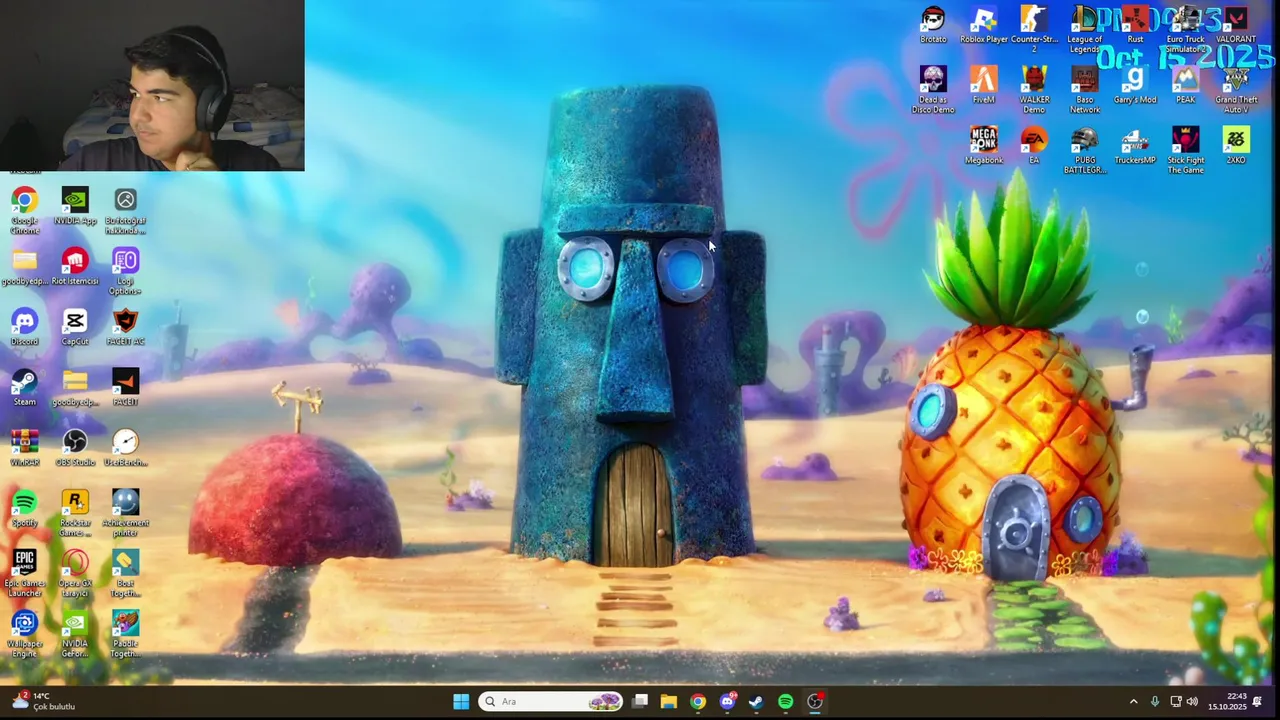The height and width of the screenshot is (720, 1280).
Task: Open network settings from the system tray
Action: pyautogui.click(x=1176, y=701)
